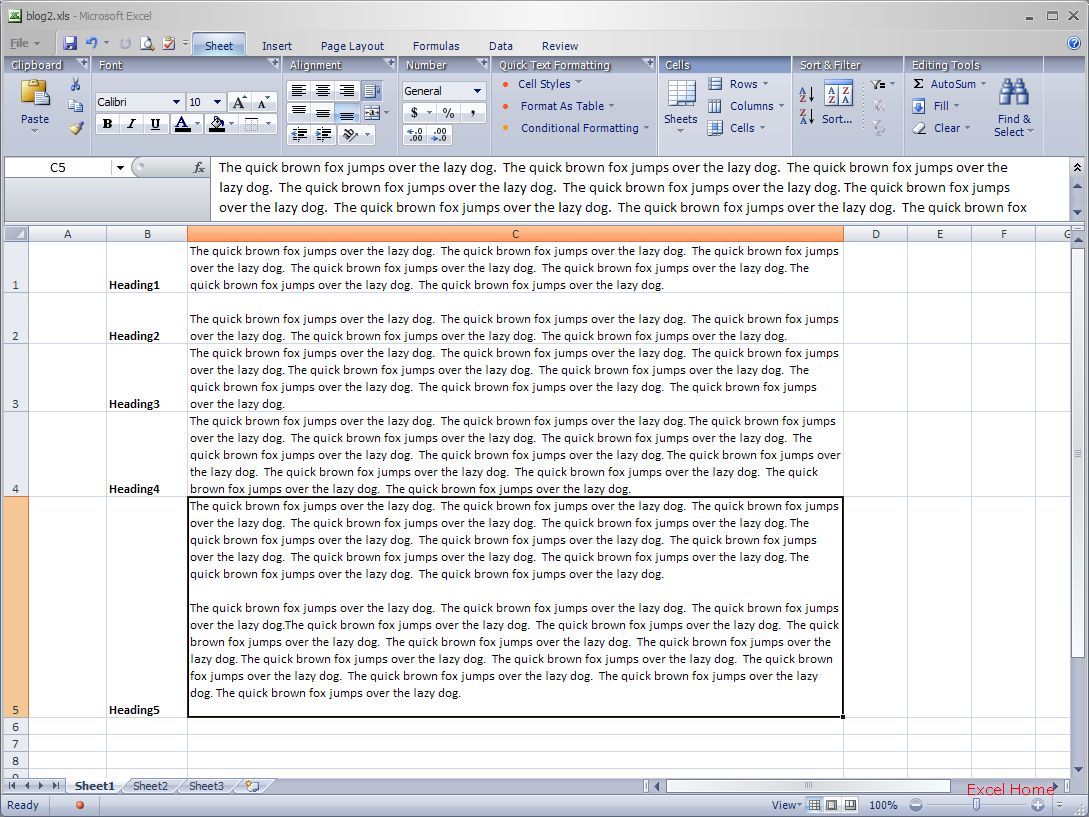This screenshot has height=817, width=1089.
Task: Click the Name Box showing C5
Action: (x=58, y=167)
